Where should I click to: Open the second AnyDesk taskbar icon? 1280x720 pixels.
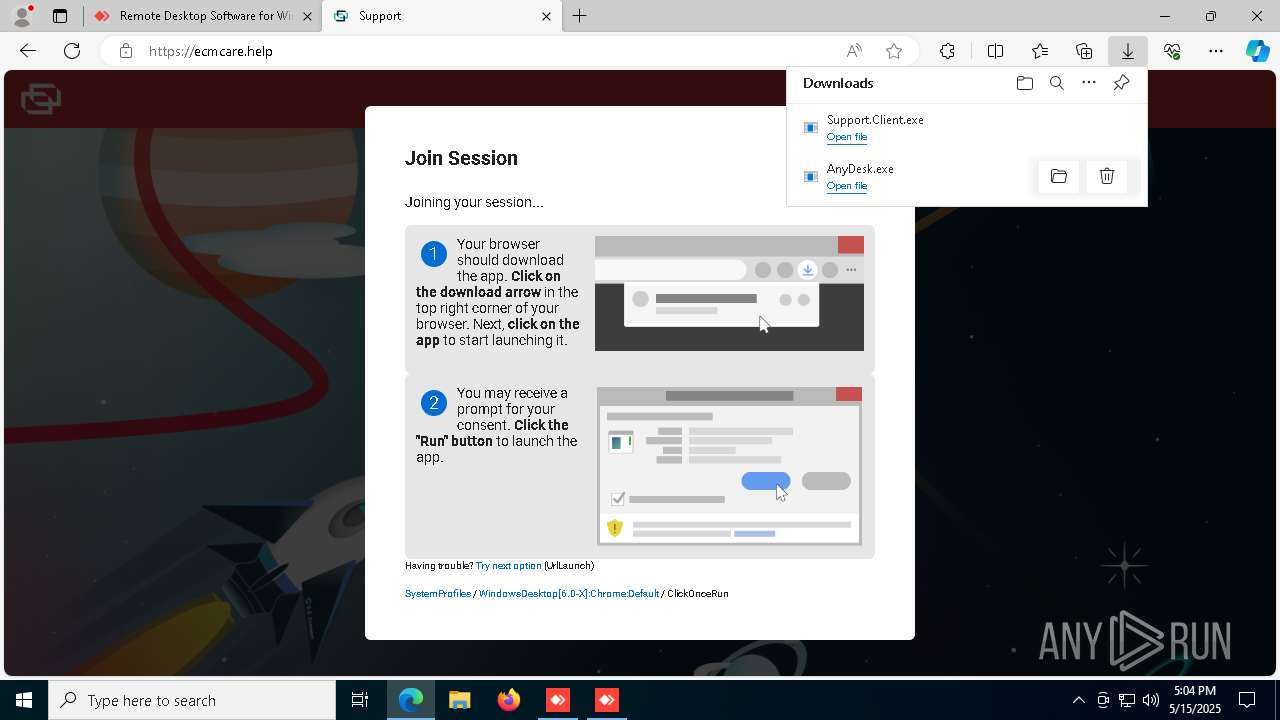[x=607, y=700]
